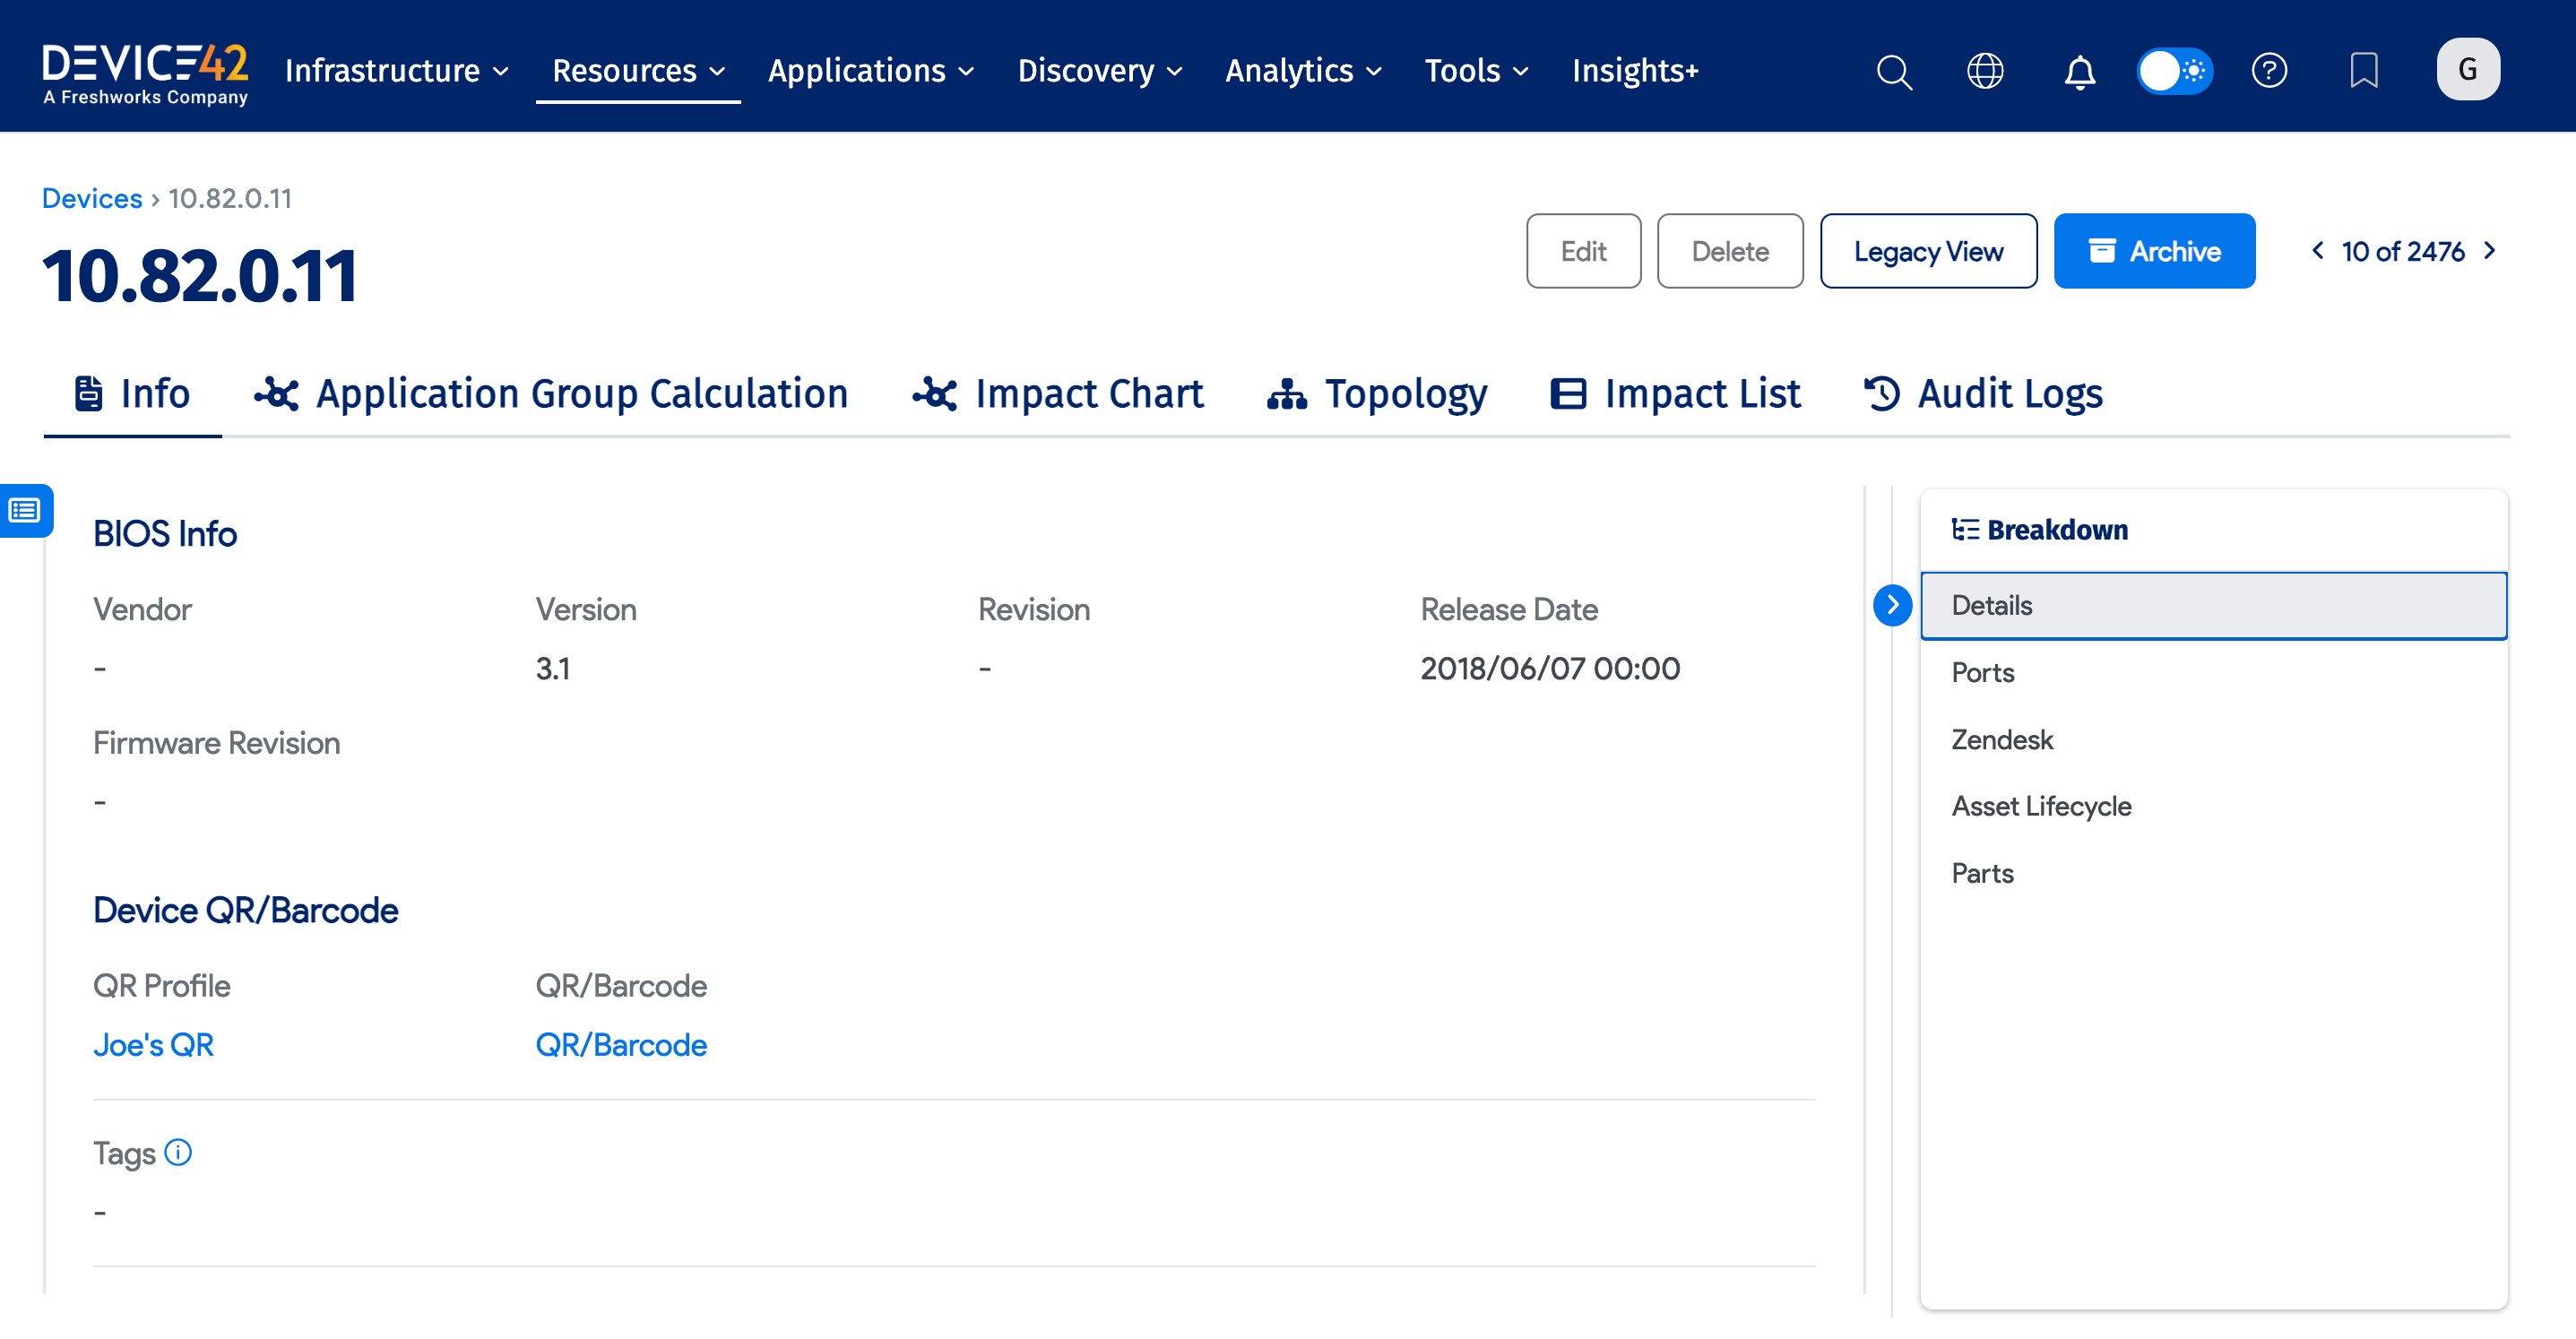
Task: Switch to Legacy View
Action: pyautogui.click(x=1927, y=251)
